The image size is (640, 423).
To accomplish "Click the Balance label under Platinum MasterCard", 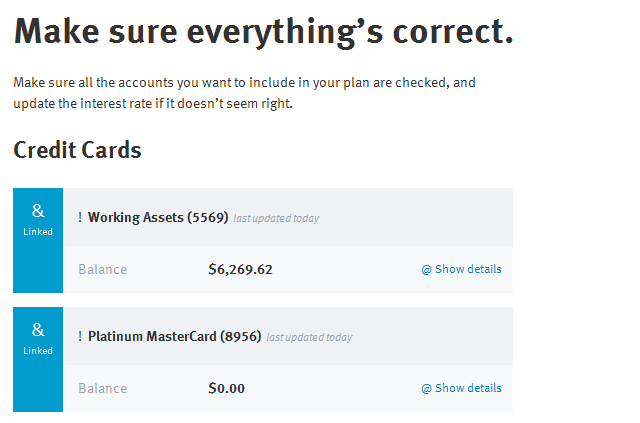I will [x=102, y=388].
